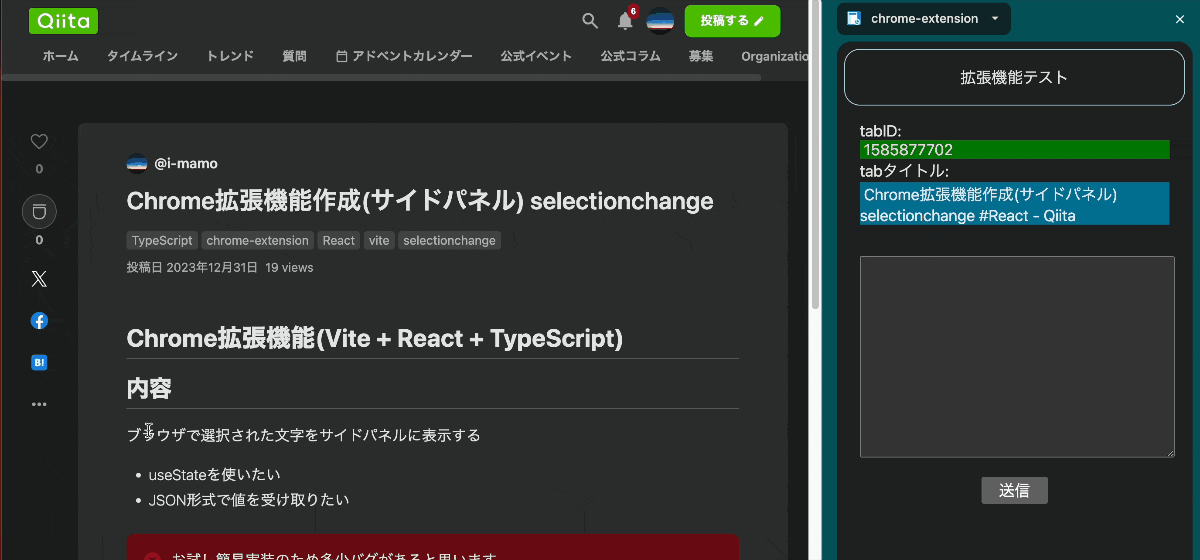Select the chrome-extension tag
This screenshot has width=1200, height=560.
coord(257,241)
